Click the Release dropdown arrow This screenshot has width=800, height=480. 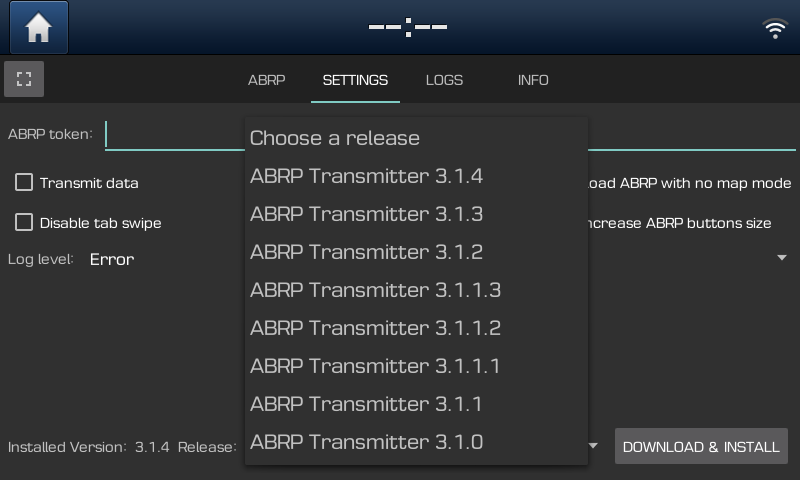tap(593, 446)
